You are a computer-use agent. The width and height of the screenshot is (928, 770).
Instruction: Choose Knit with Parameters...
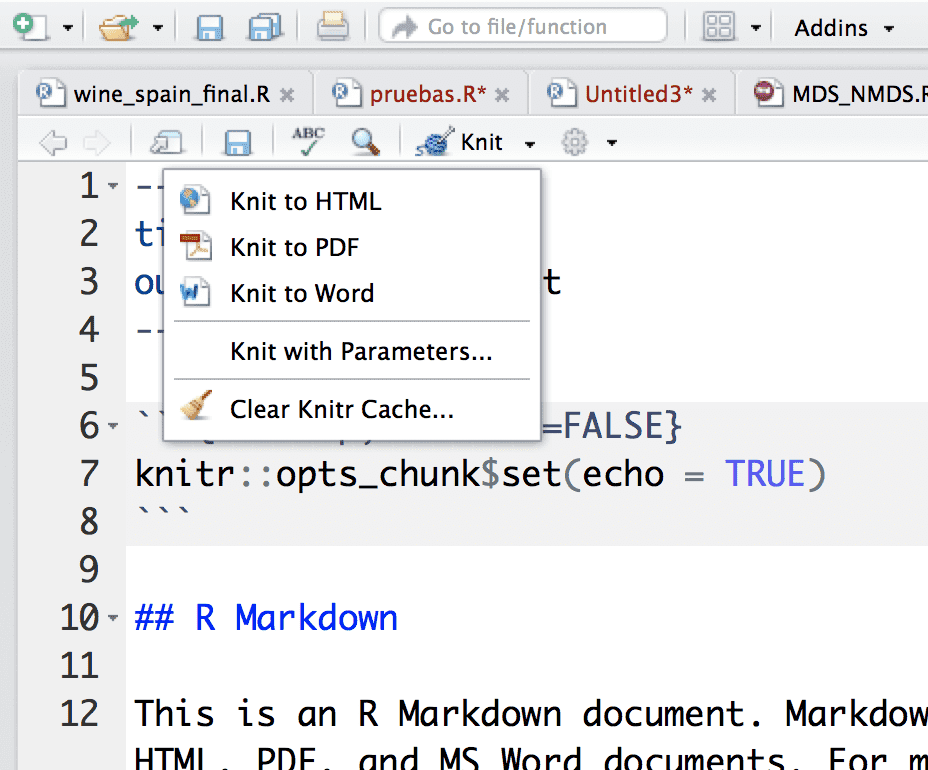coord(352,351)
